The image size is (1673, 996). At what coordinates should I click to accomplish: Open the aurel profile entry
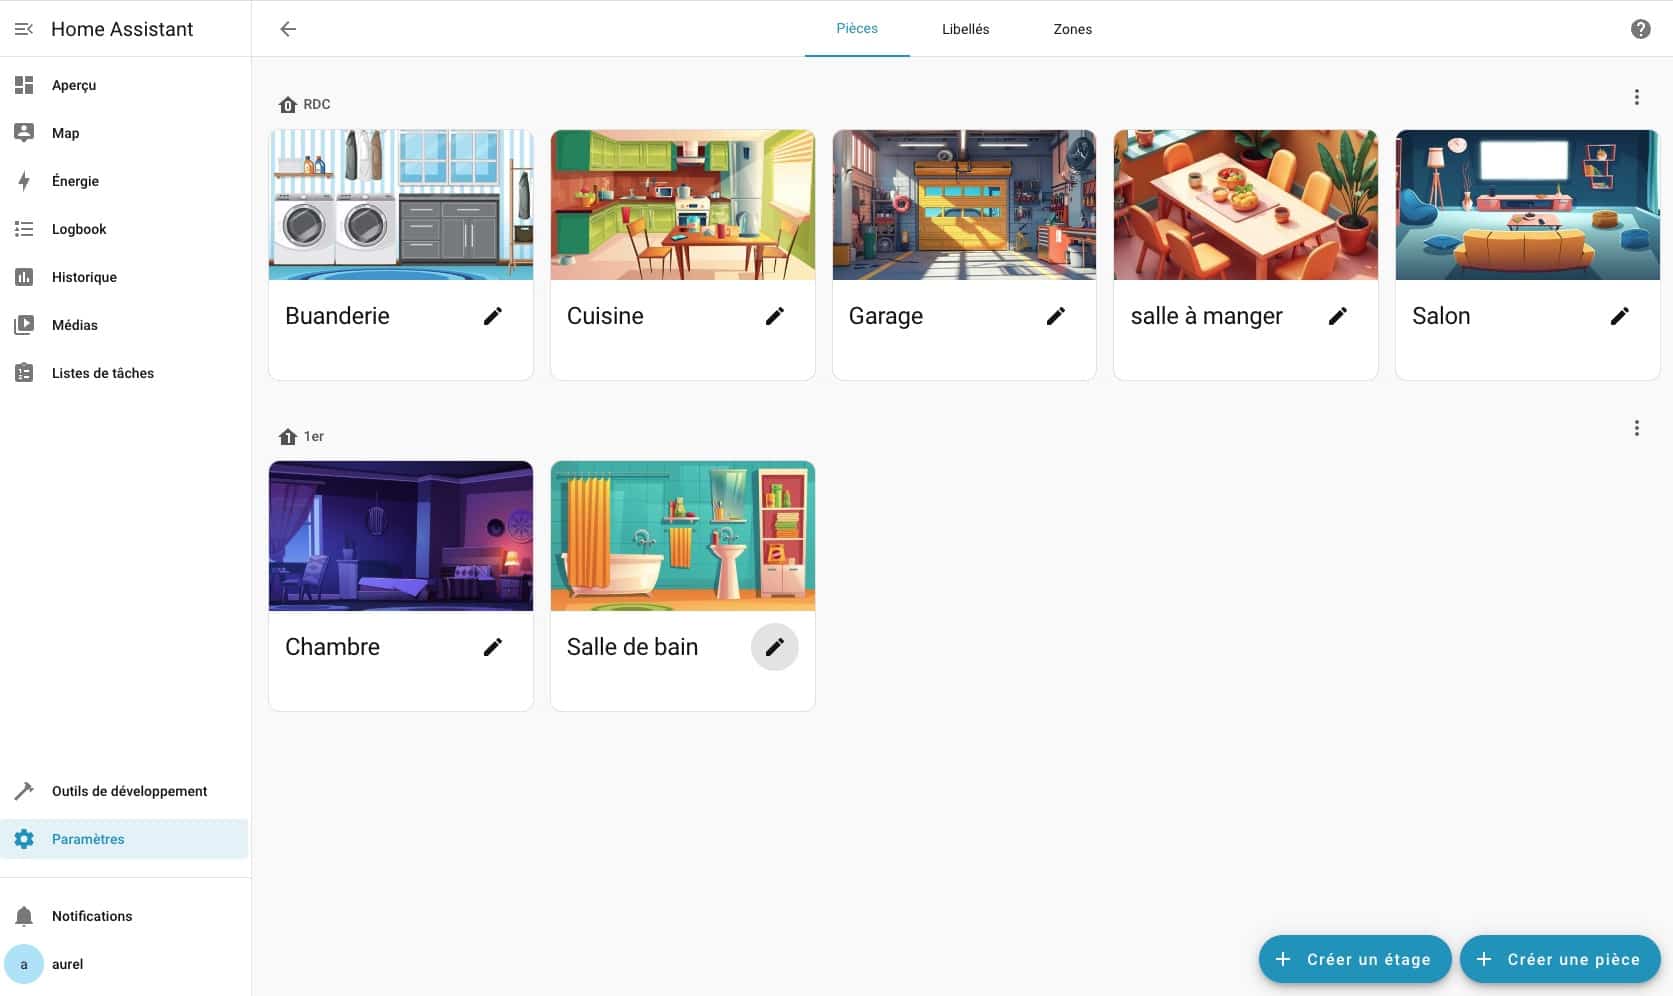pyautogui.click(x=125, y=964)
